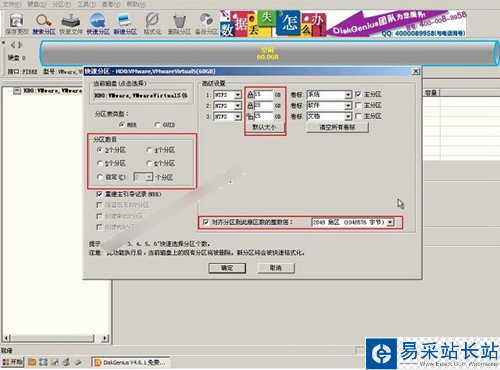The width and height of the screenshot is (500, 370).
Task: Open file system dropdown for partition 1
Action: [x=238, y=95]
